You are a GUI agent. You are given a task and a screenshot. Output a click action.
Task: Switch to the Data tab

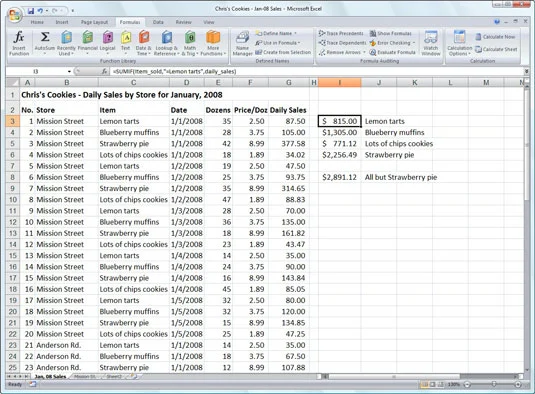158,22
